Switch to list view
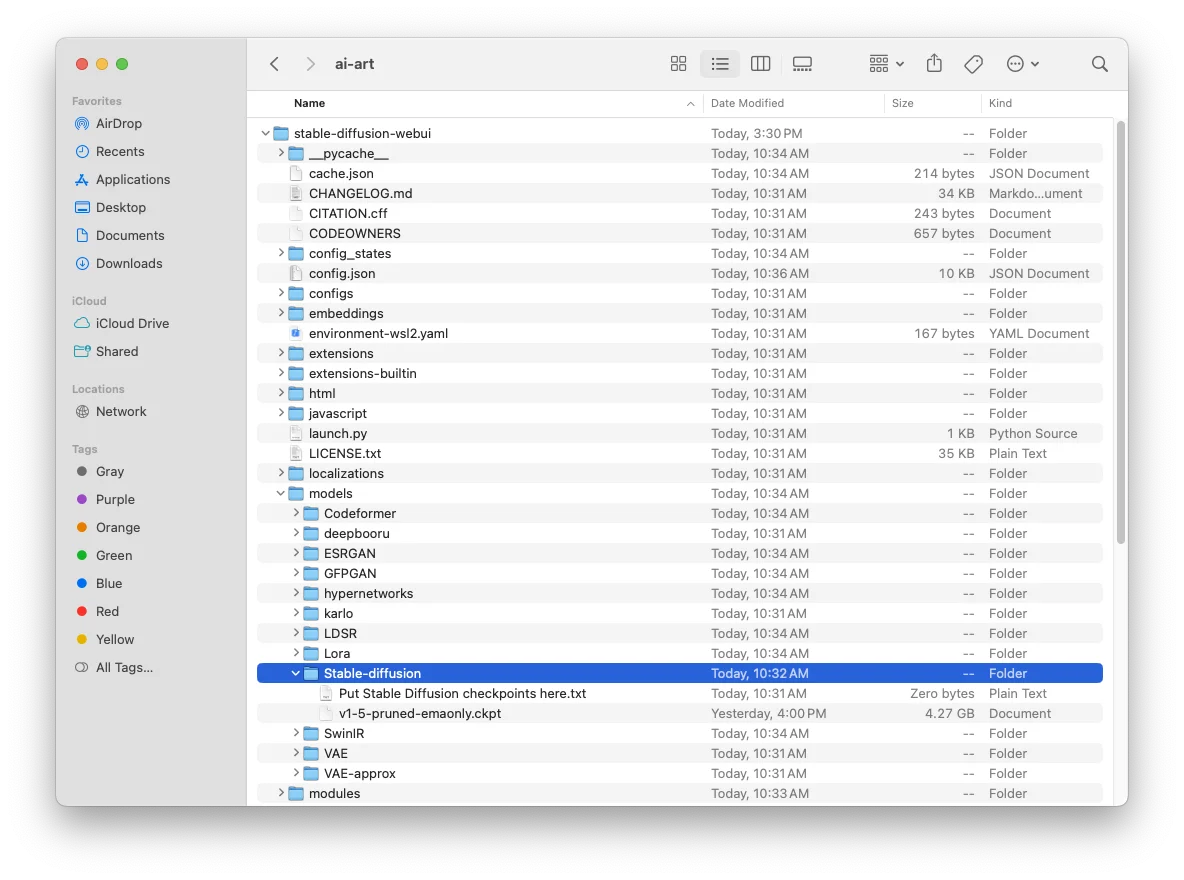This screenshot has width=1184, height=880. tap(720, 64)
